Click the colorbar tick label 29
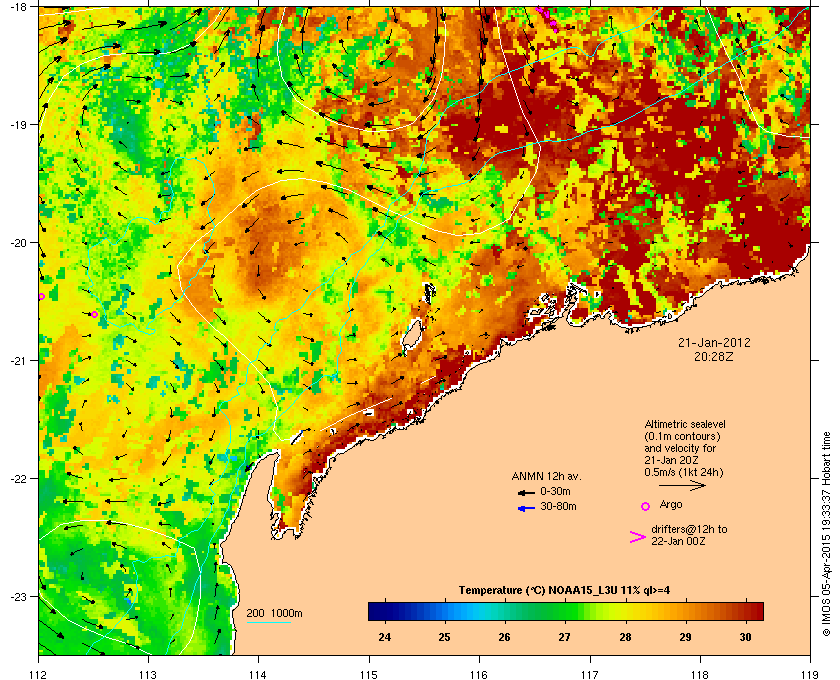The width and height of the screenshot is (840, 680). click(685, 637)
